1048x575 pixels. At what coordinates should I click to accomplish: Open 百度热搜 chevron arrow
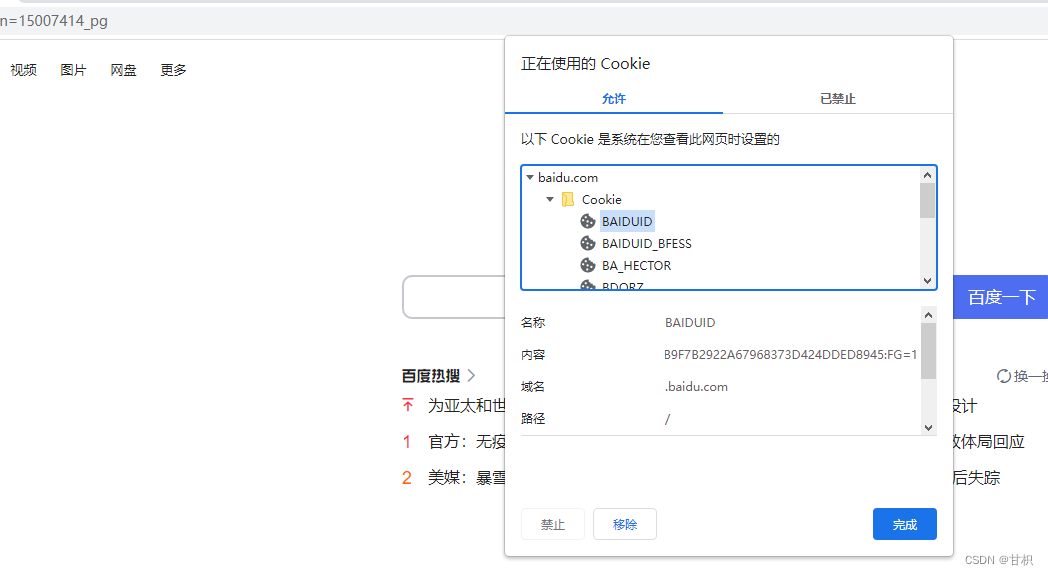[471, 376]
